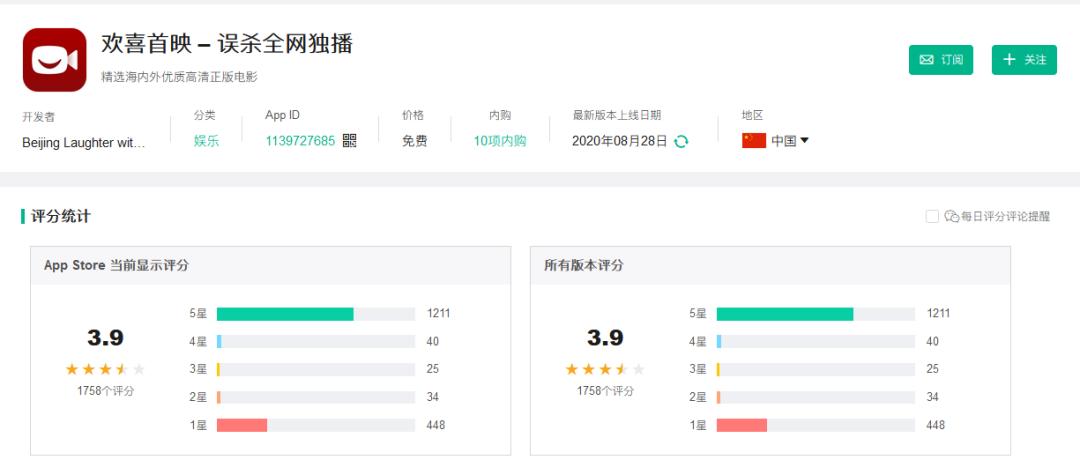The height and width of the screenshot is (475, 1080).
Task: Click the QR code icon beside App ID
Action: tap(349, 141)
